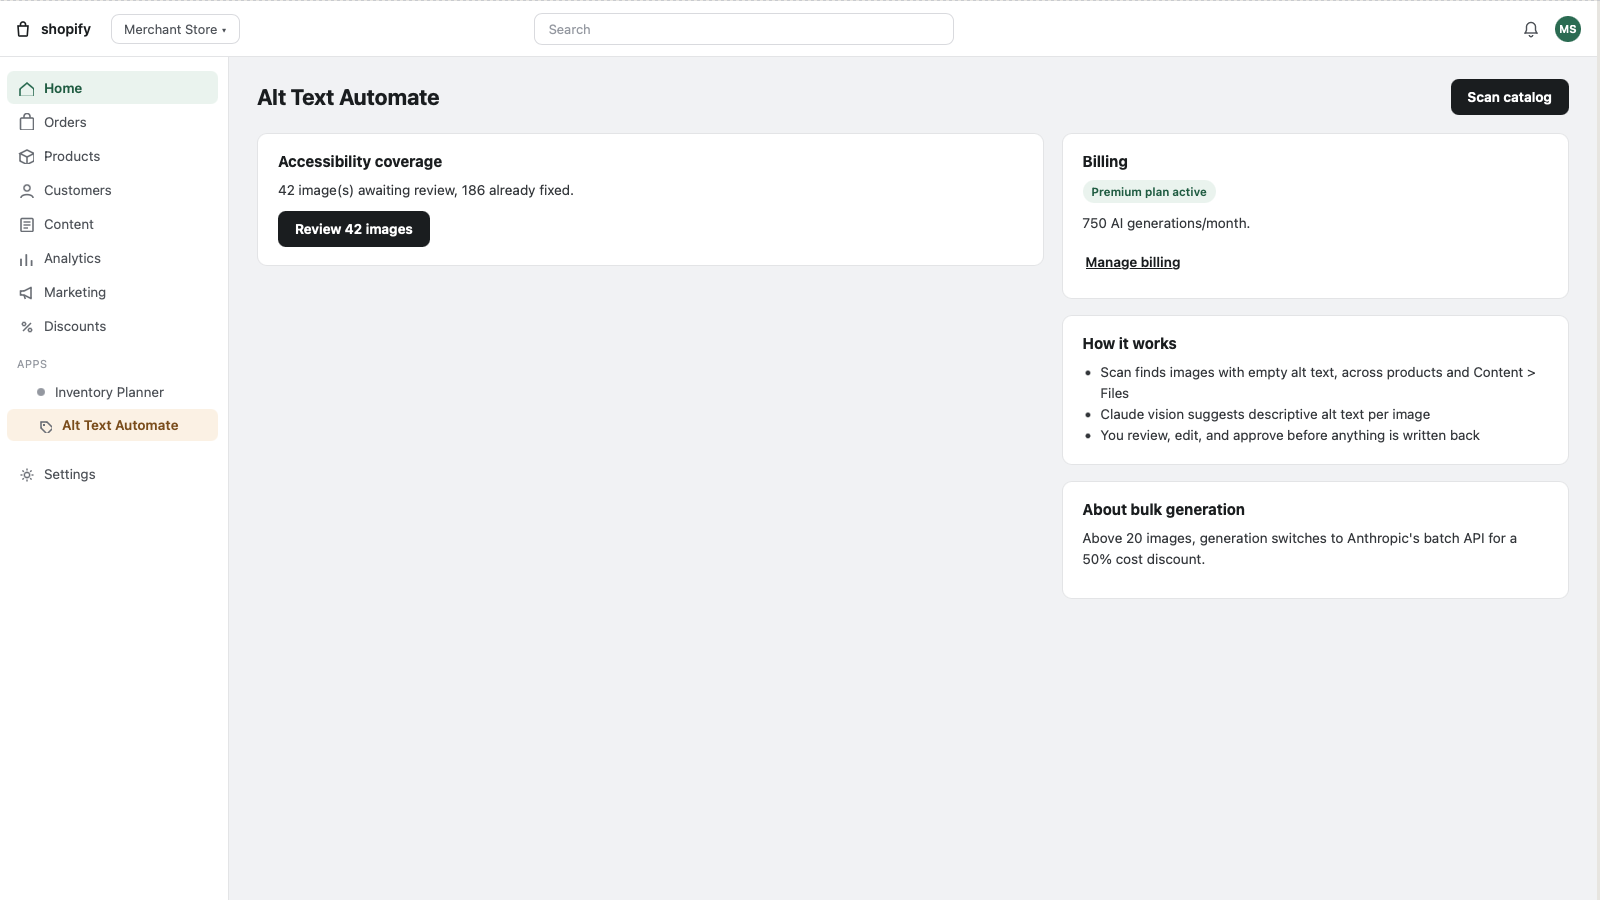Image resolution: width=1600 pixels, height=900 pixels.
Task: Click the Alt Text Automate page title
Action: coord(348,97)
